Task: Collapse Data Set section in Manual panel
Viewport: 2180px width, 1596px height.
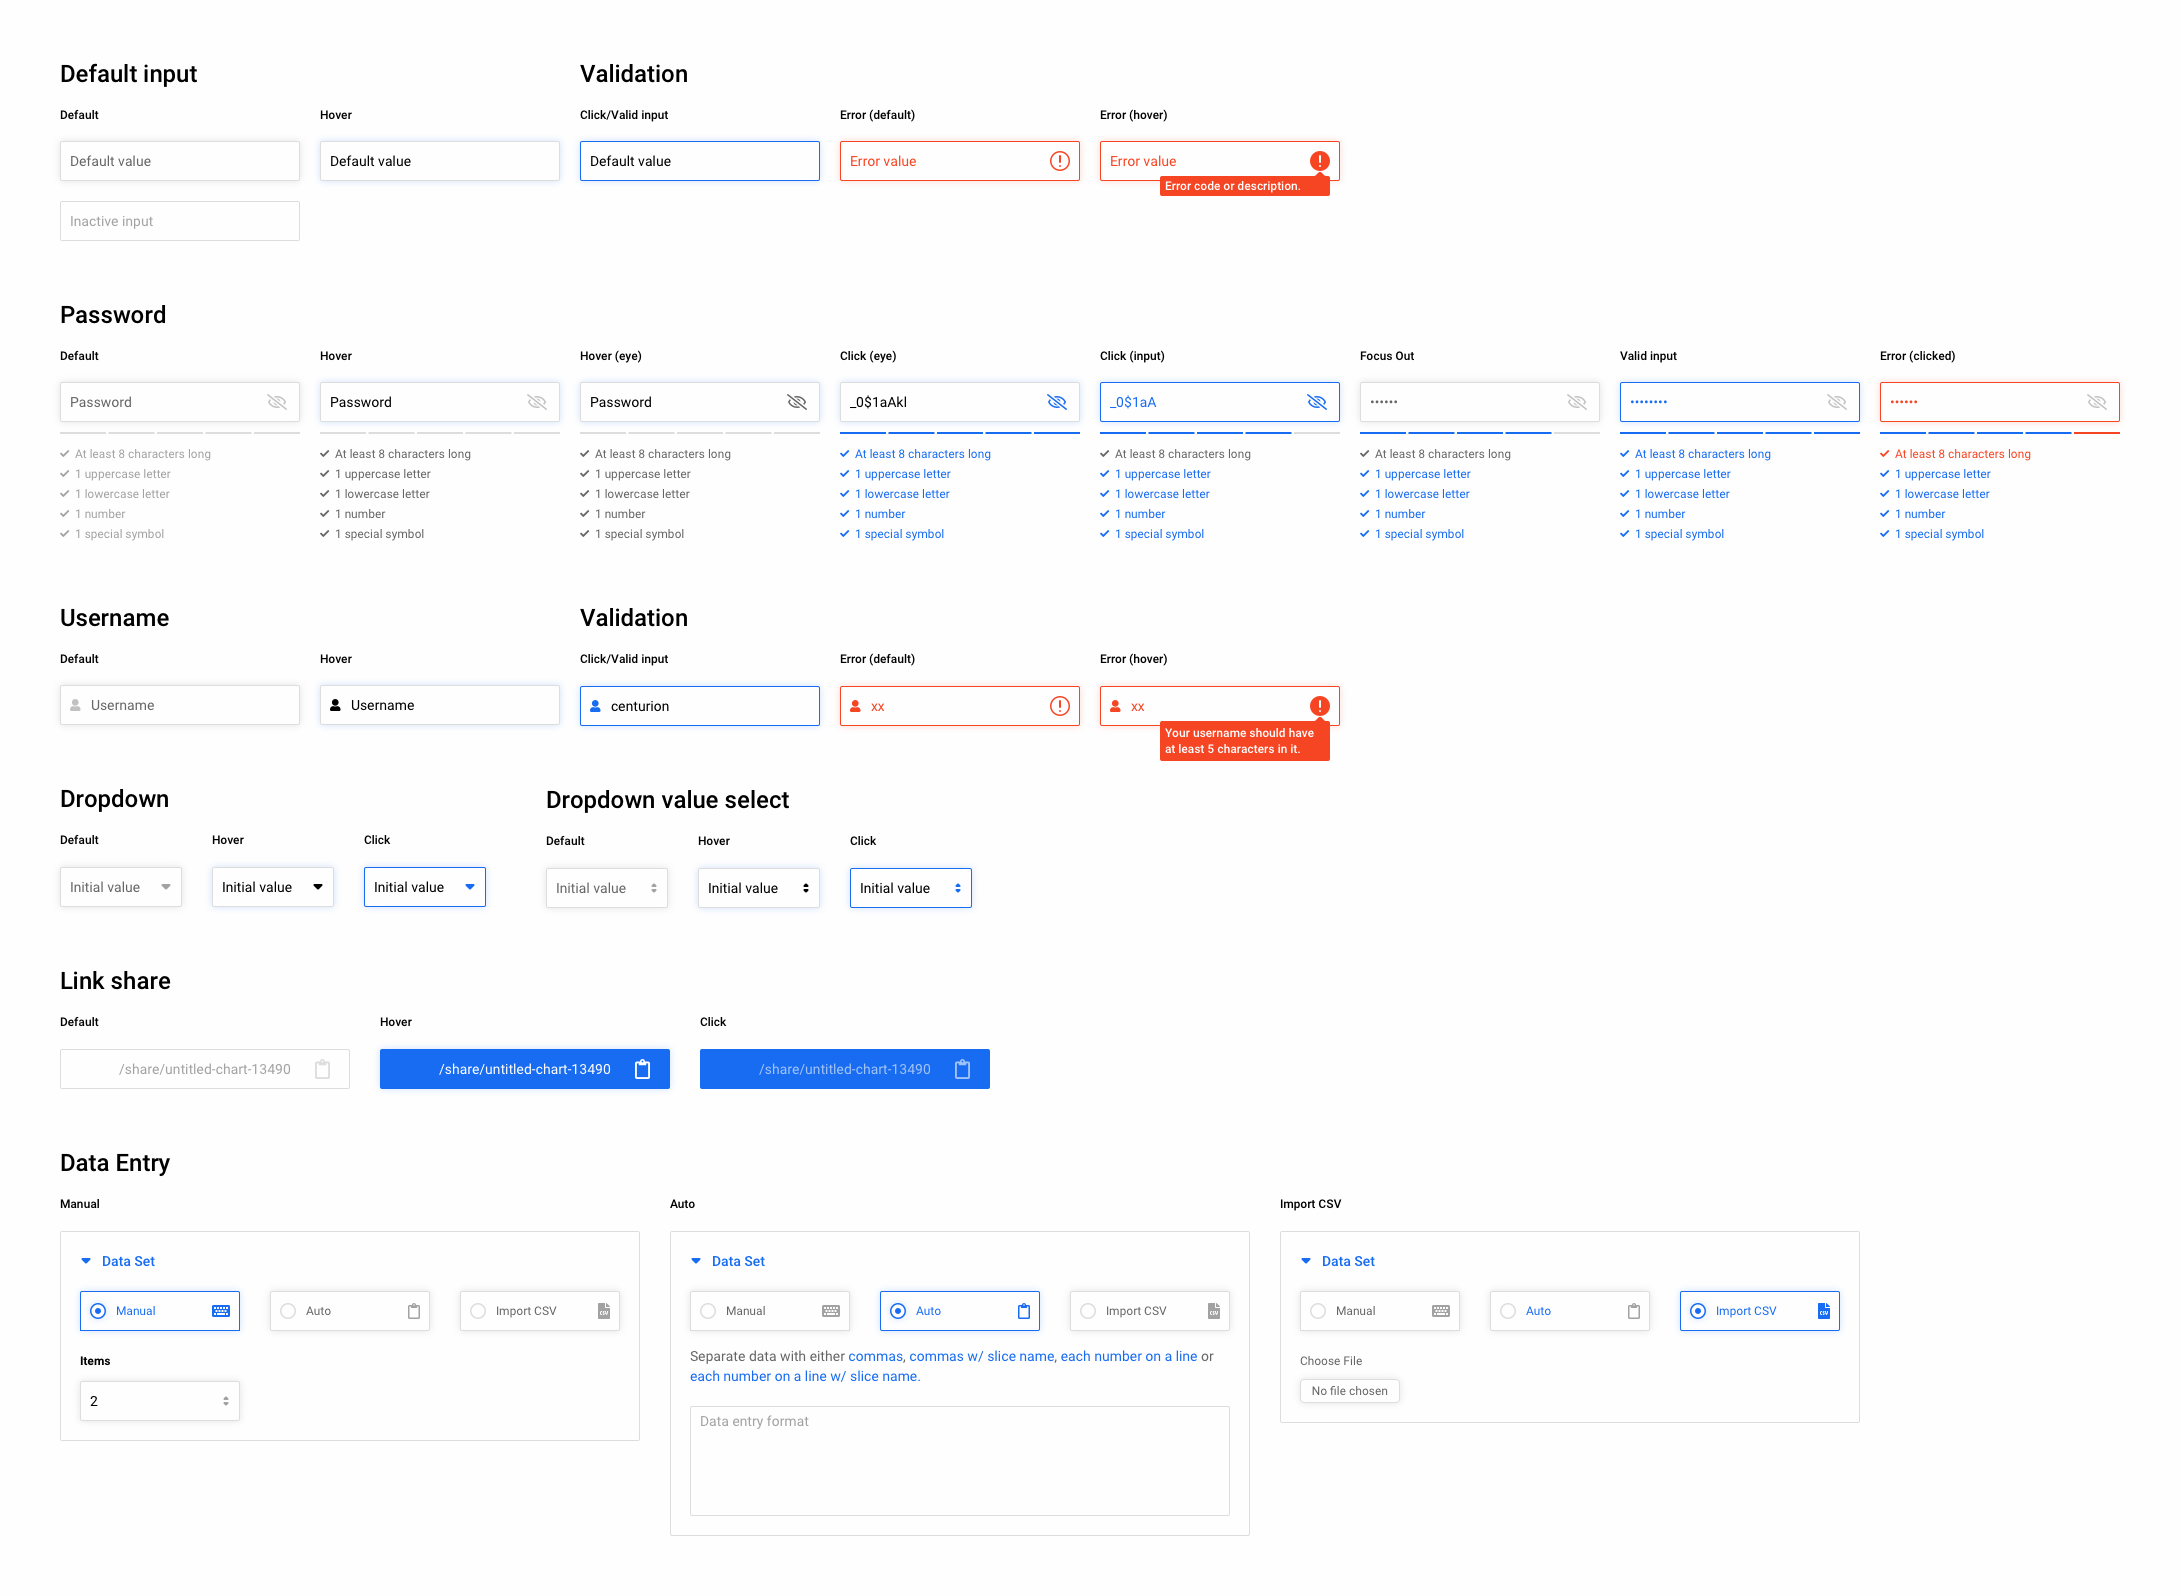Action: [x=86, y=1261]
